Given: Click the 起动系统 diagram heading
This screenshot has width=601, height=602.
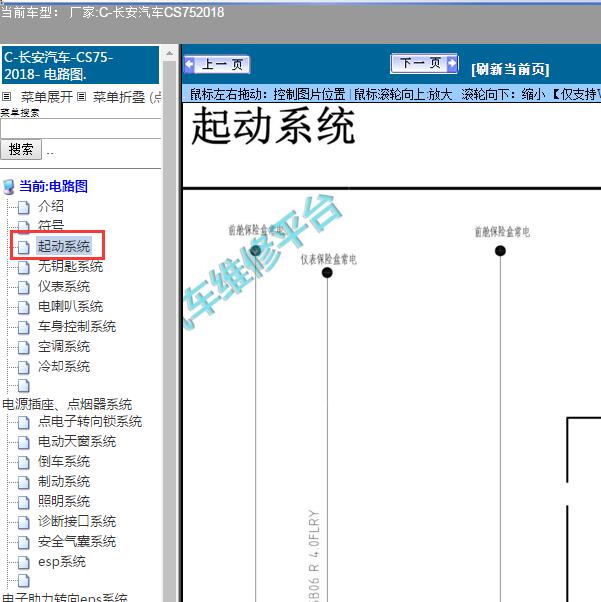Looking at the screenshot, I should coord(273,126).
